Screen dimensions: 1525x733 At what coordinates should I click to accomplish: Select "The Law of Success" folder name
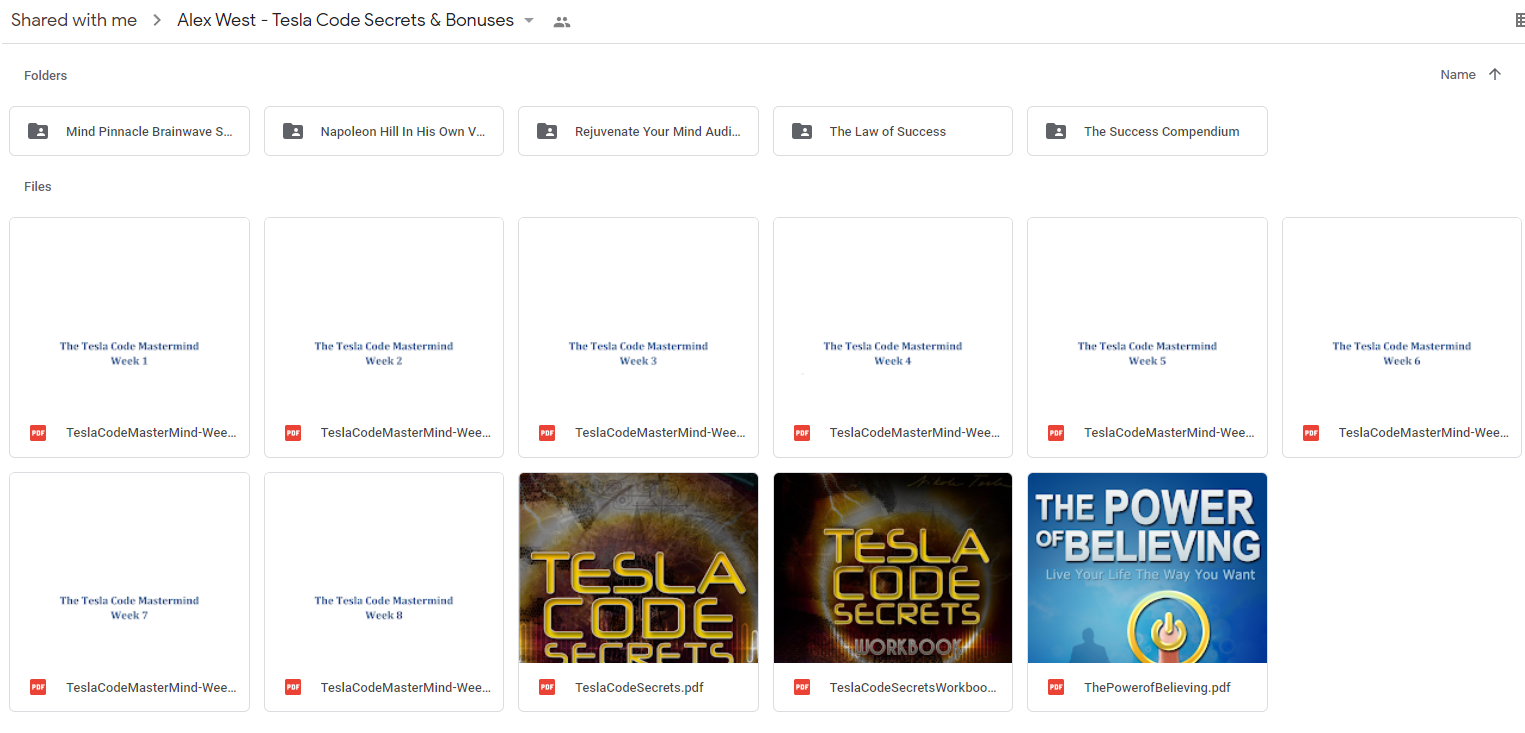pyautogui.click(x=888, y=132)
